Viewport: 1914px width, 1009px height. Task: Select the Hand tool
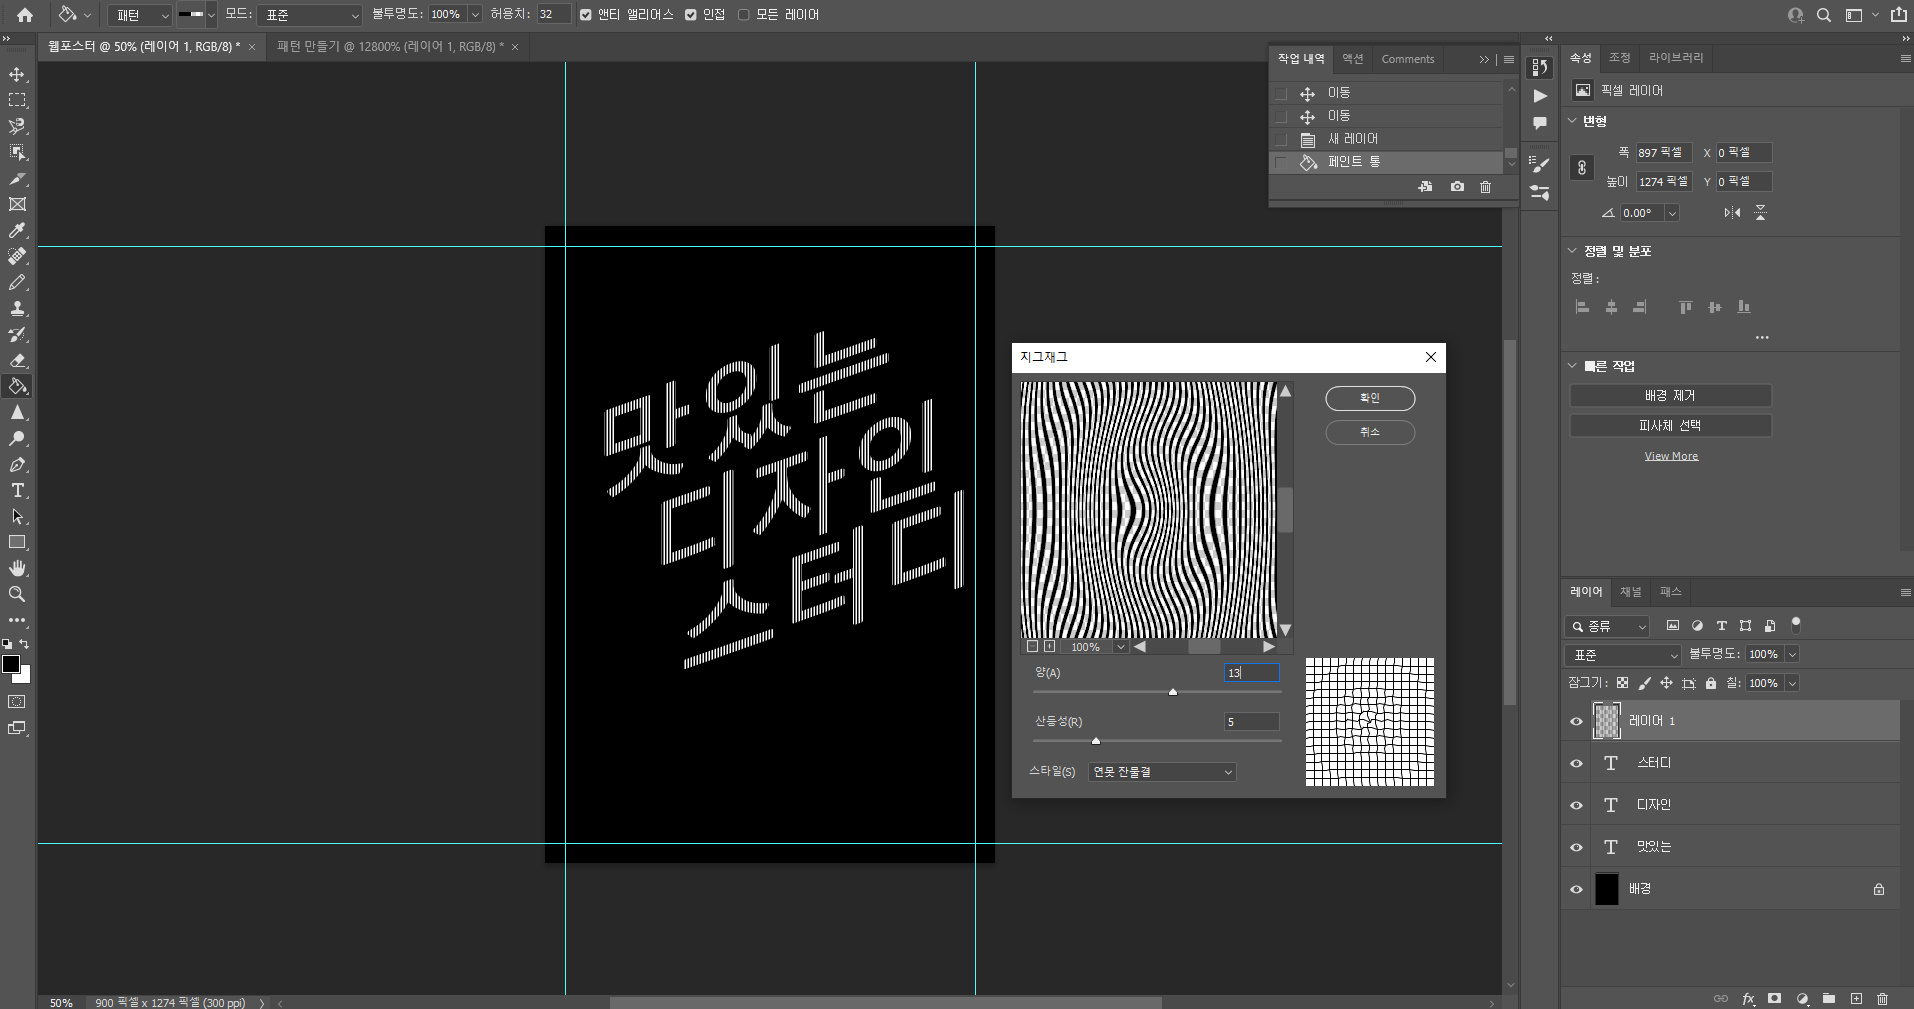pos(17,568)
